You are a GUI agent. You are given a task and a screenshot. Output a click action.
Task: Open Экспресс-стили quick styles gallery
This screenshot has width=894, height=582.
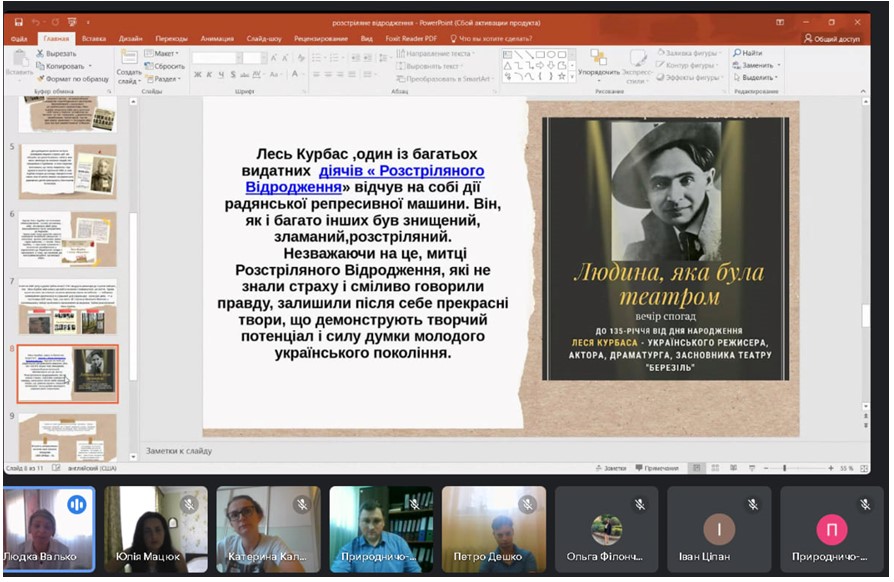pyautogui.click(x=637, y=66)
